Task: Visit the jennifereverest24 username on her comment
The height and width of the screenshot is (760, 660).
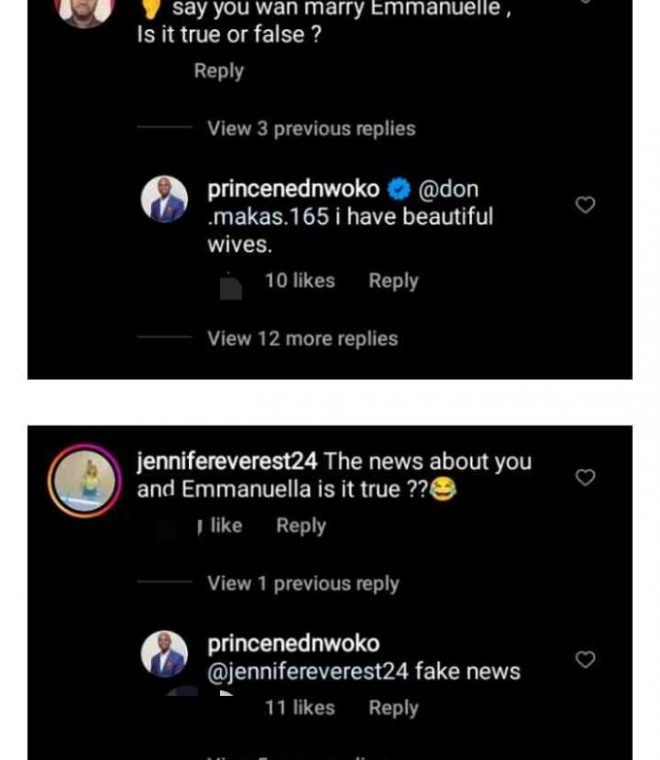Action: (x=227, y=462)
